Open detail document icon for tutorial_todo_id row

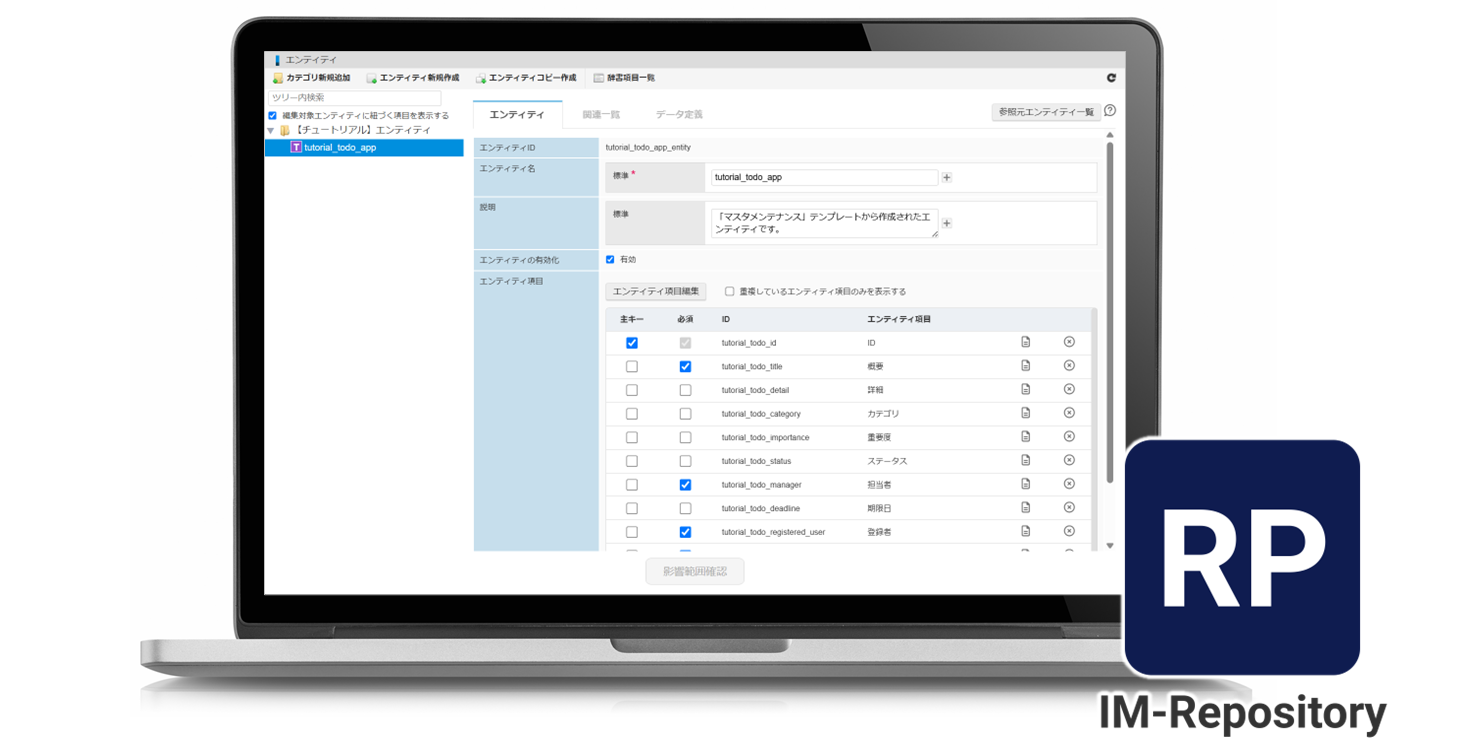pos(1026,342)
